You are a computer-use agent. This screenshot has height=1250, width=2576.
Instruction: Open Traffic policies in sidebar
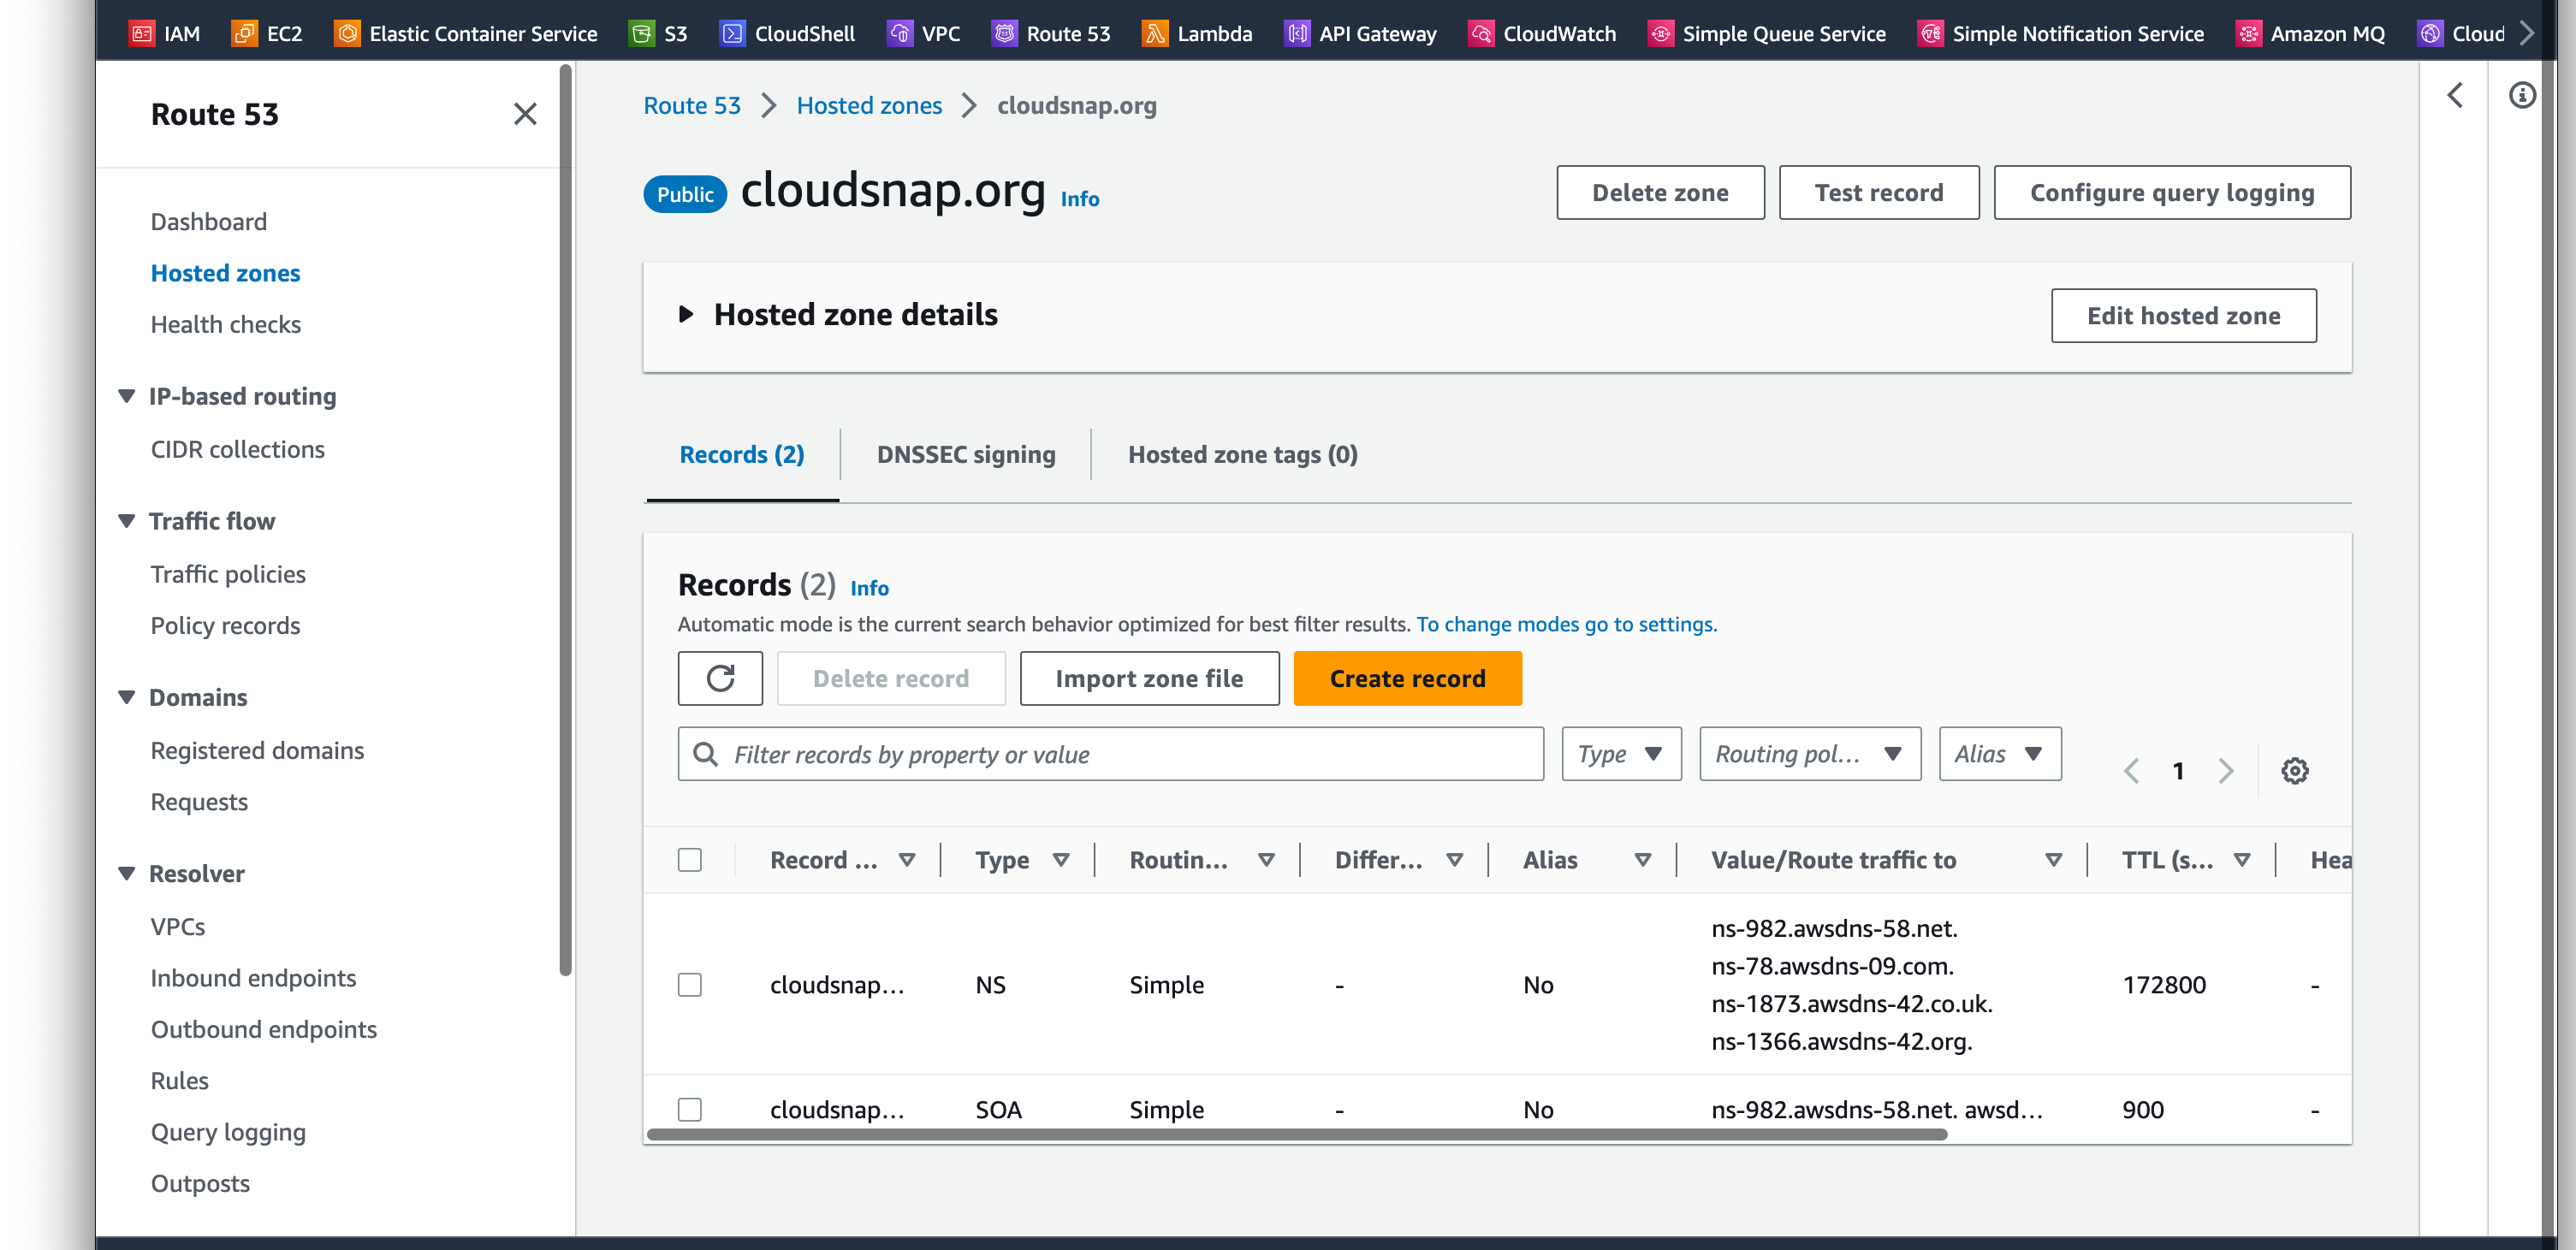[228, 574]
